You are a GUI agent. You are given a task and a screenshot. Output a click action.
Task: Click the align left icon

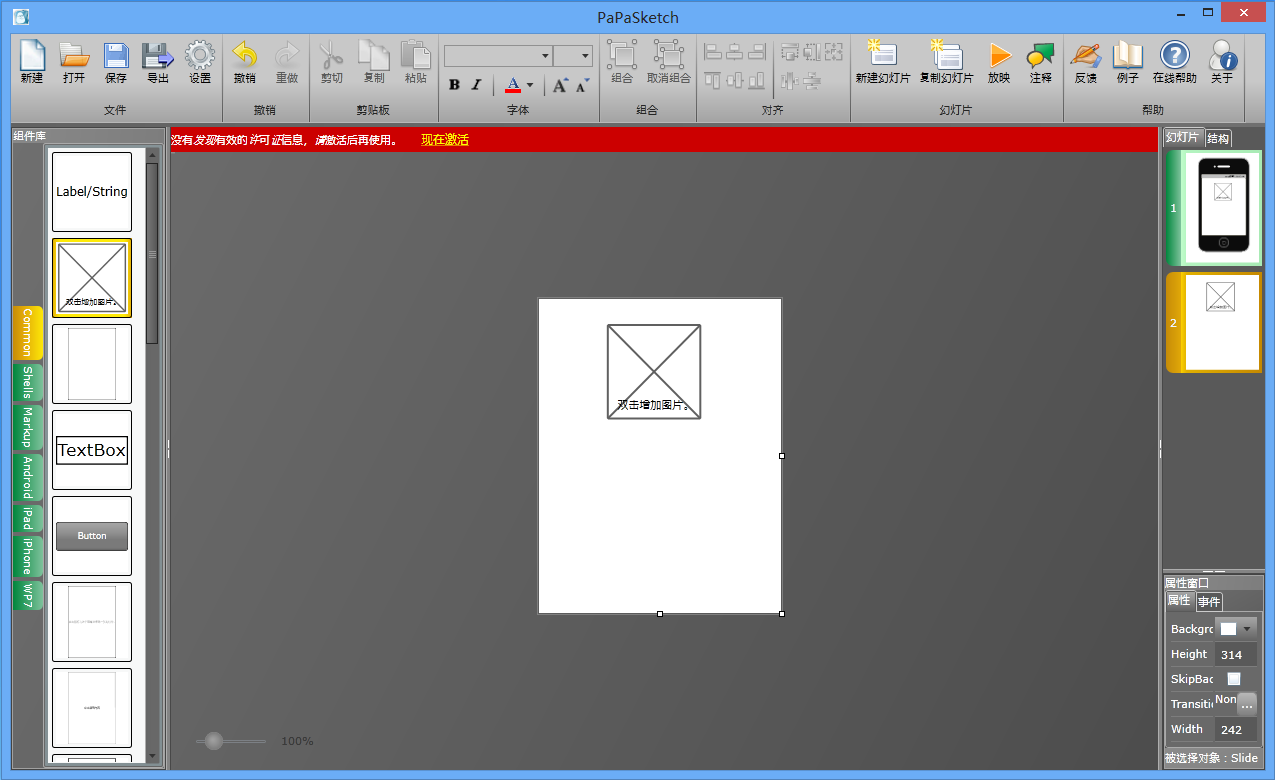pos(713,51)
